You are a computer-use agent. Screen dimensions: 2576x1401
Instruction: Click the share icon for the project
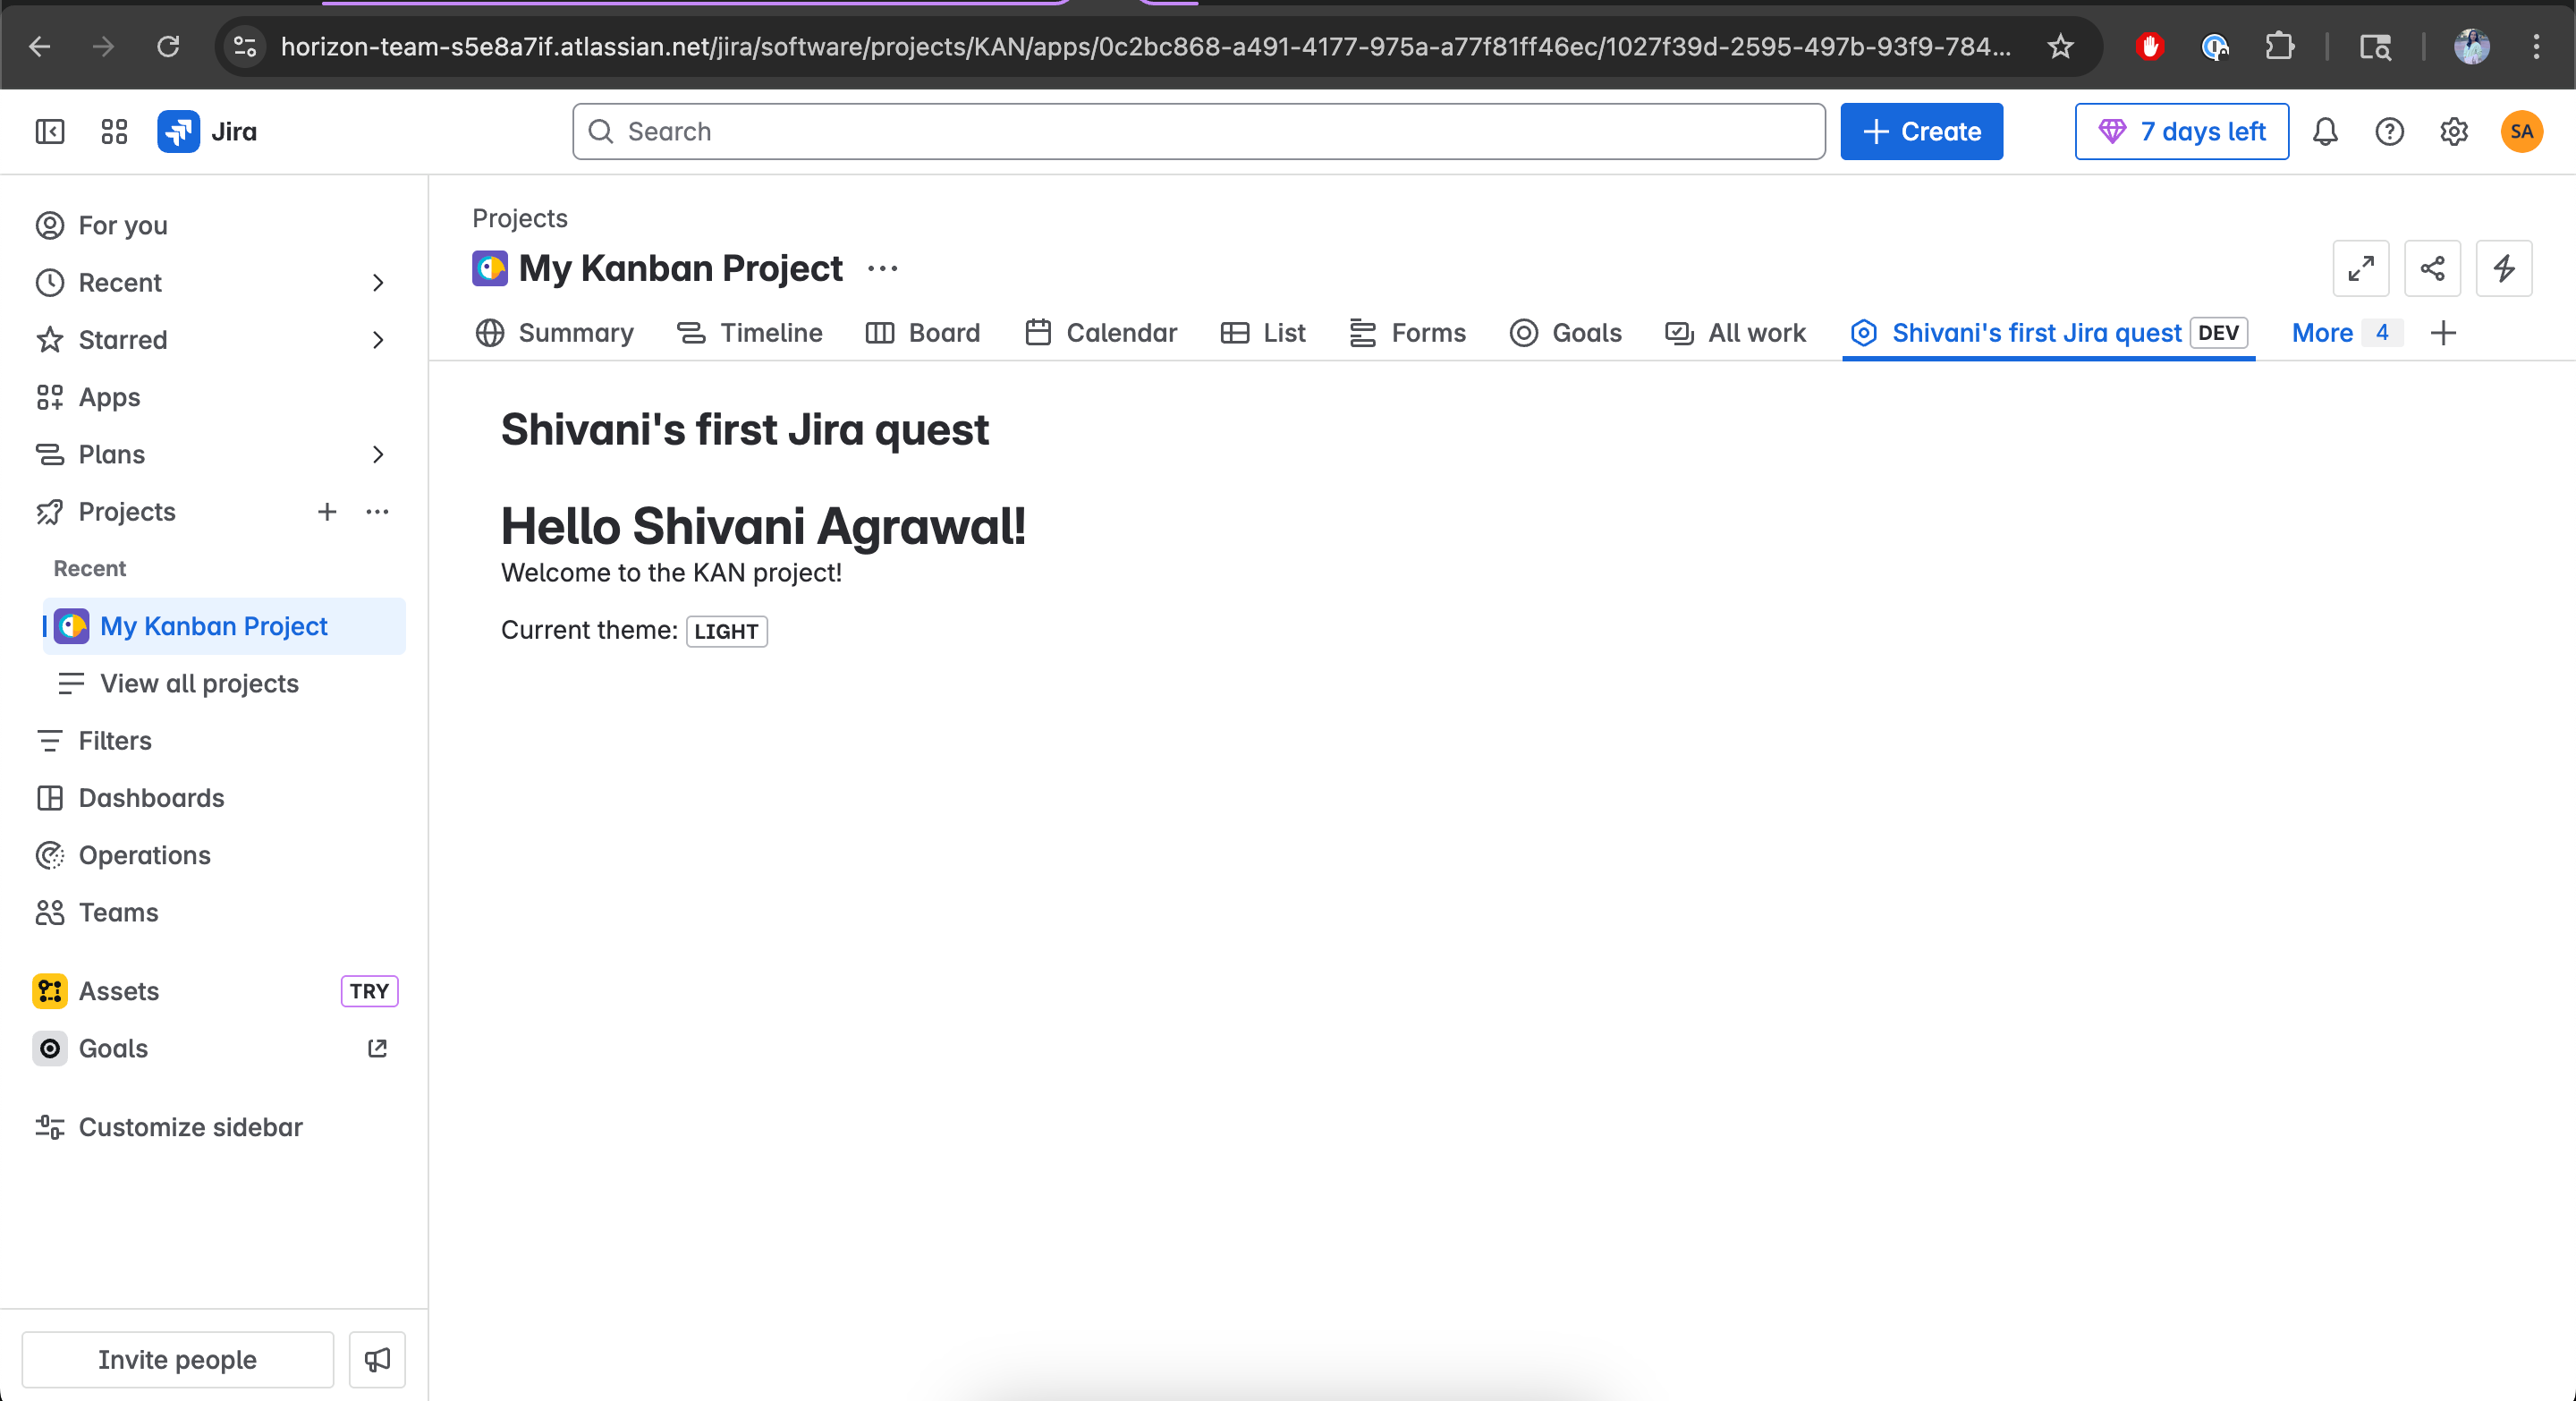pos(2432,268)
